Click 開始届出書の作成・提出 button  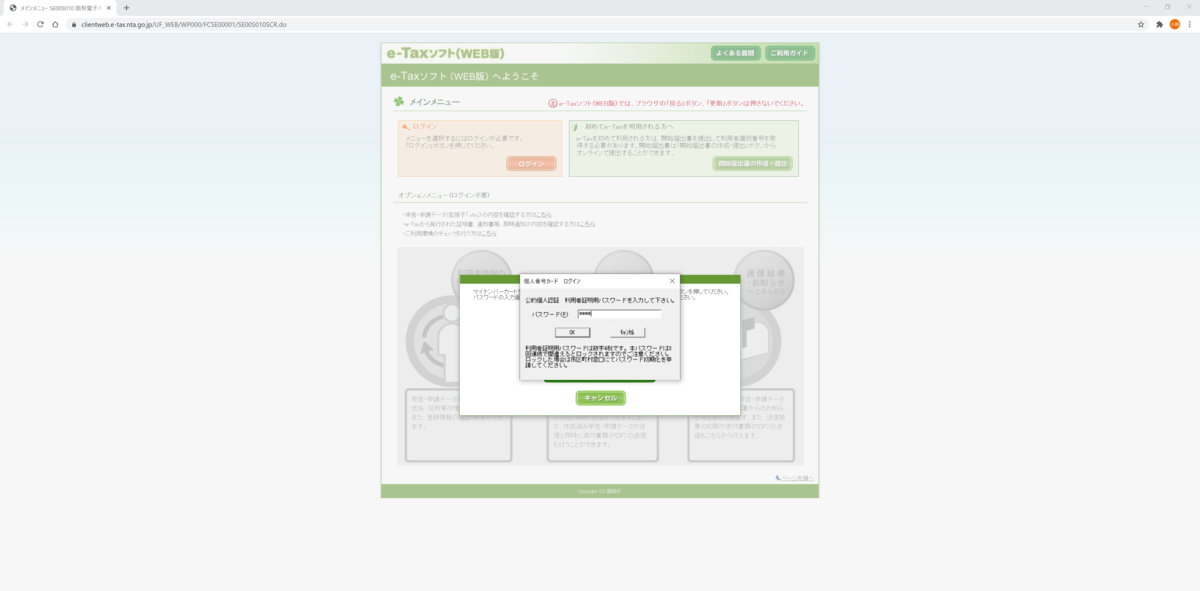click(x=752, y=163)
